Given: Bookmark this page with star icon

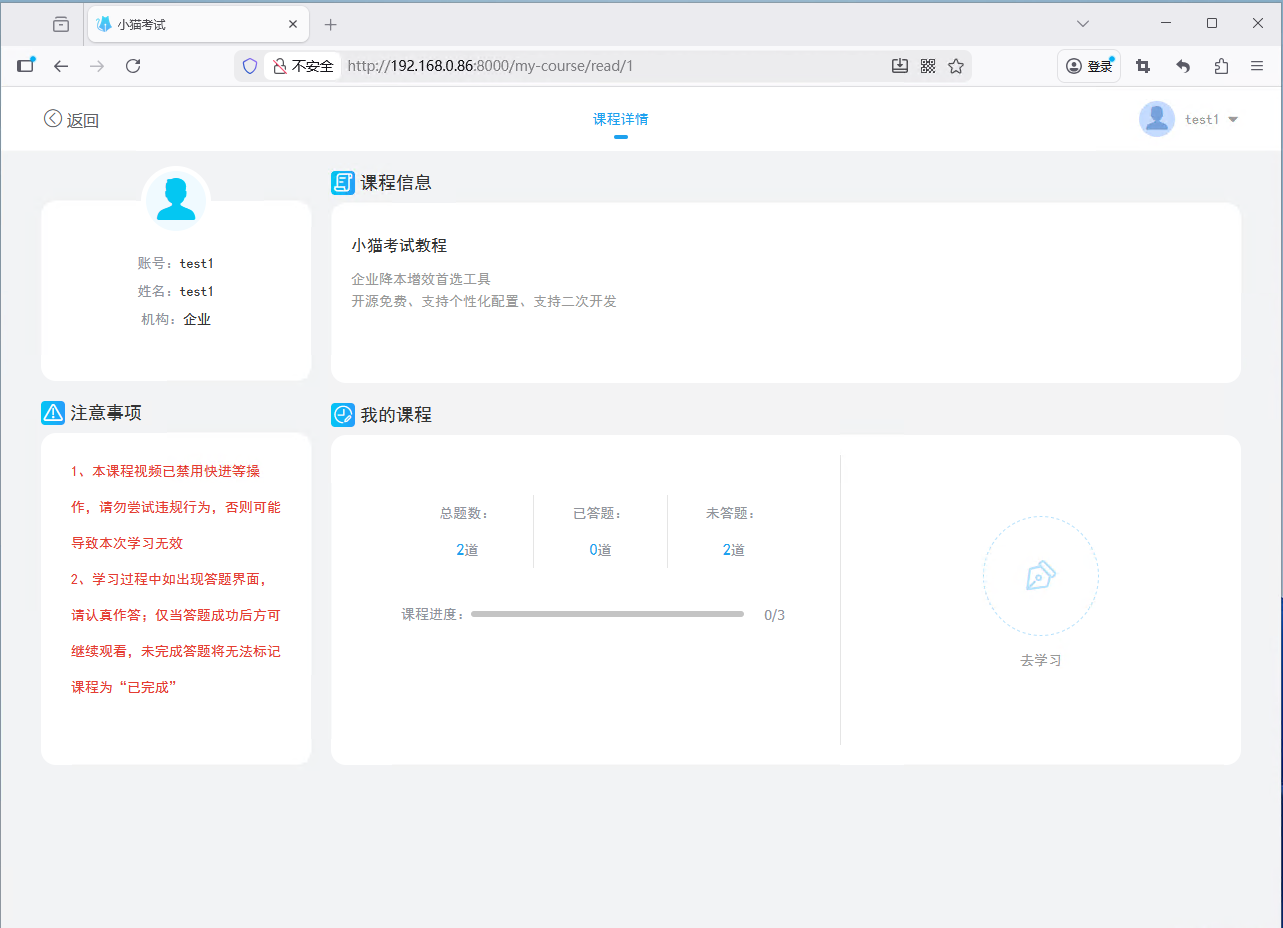Looking at the screenshot, I should pyautogui.click(x=956, y=66).
